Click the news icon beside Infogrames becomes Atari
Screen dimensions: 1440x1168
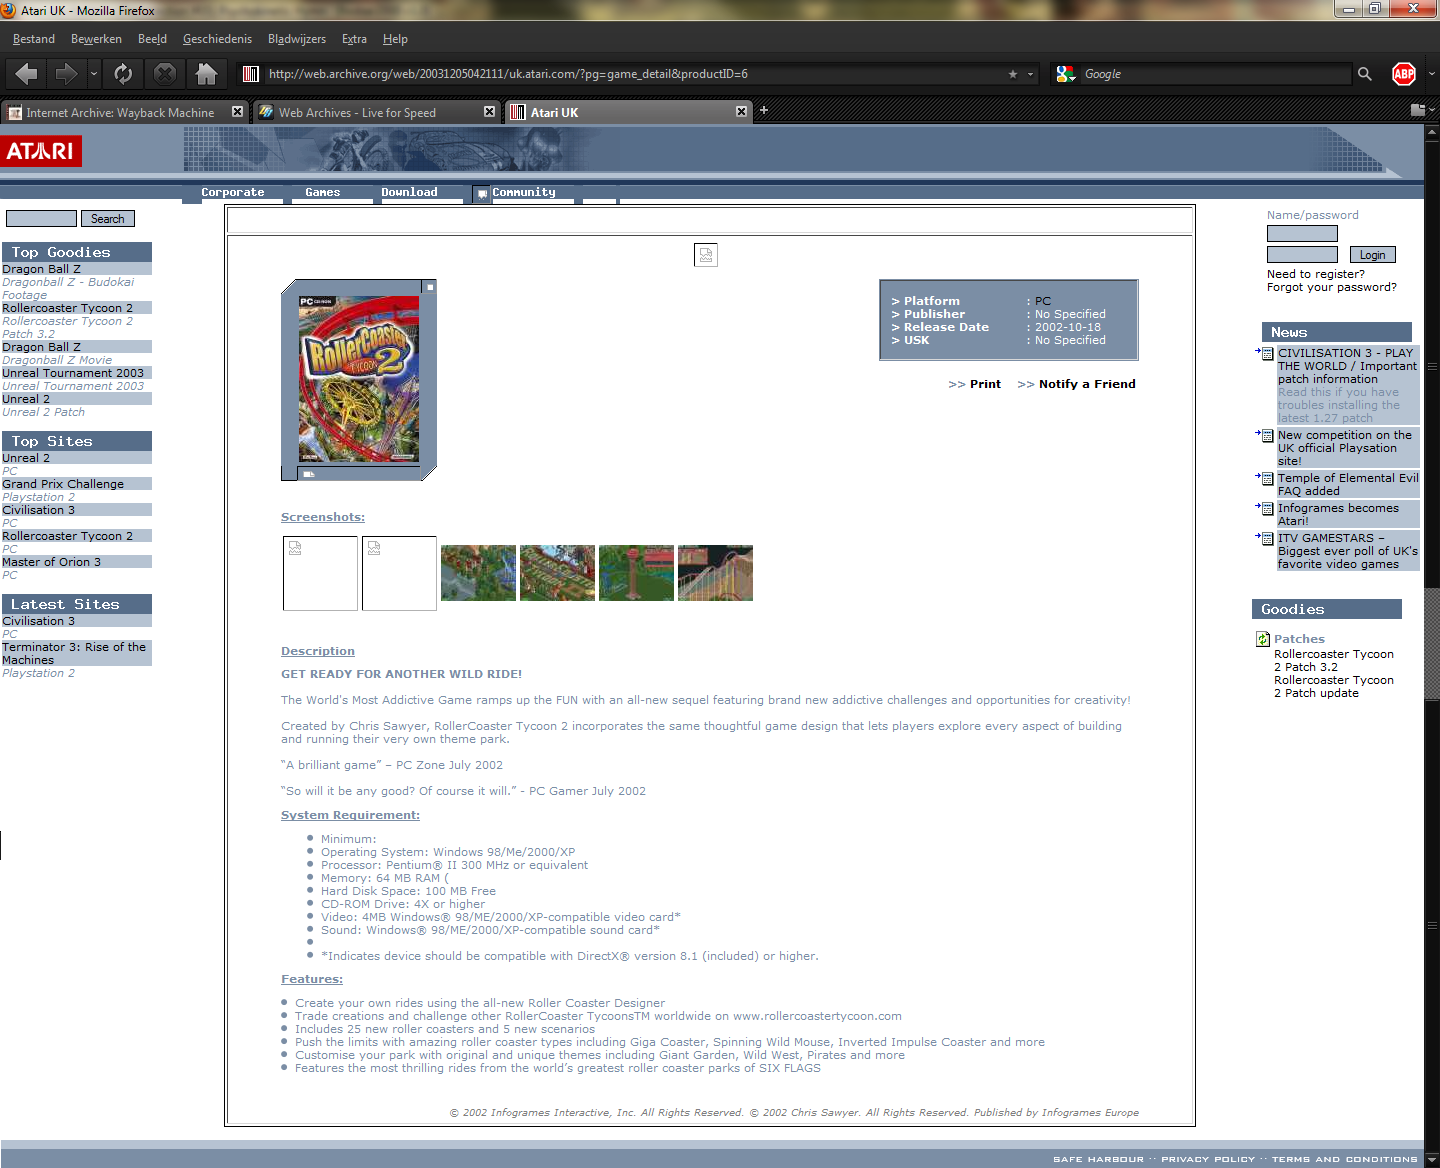[x=1267, y=508]
